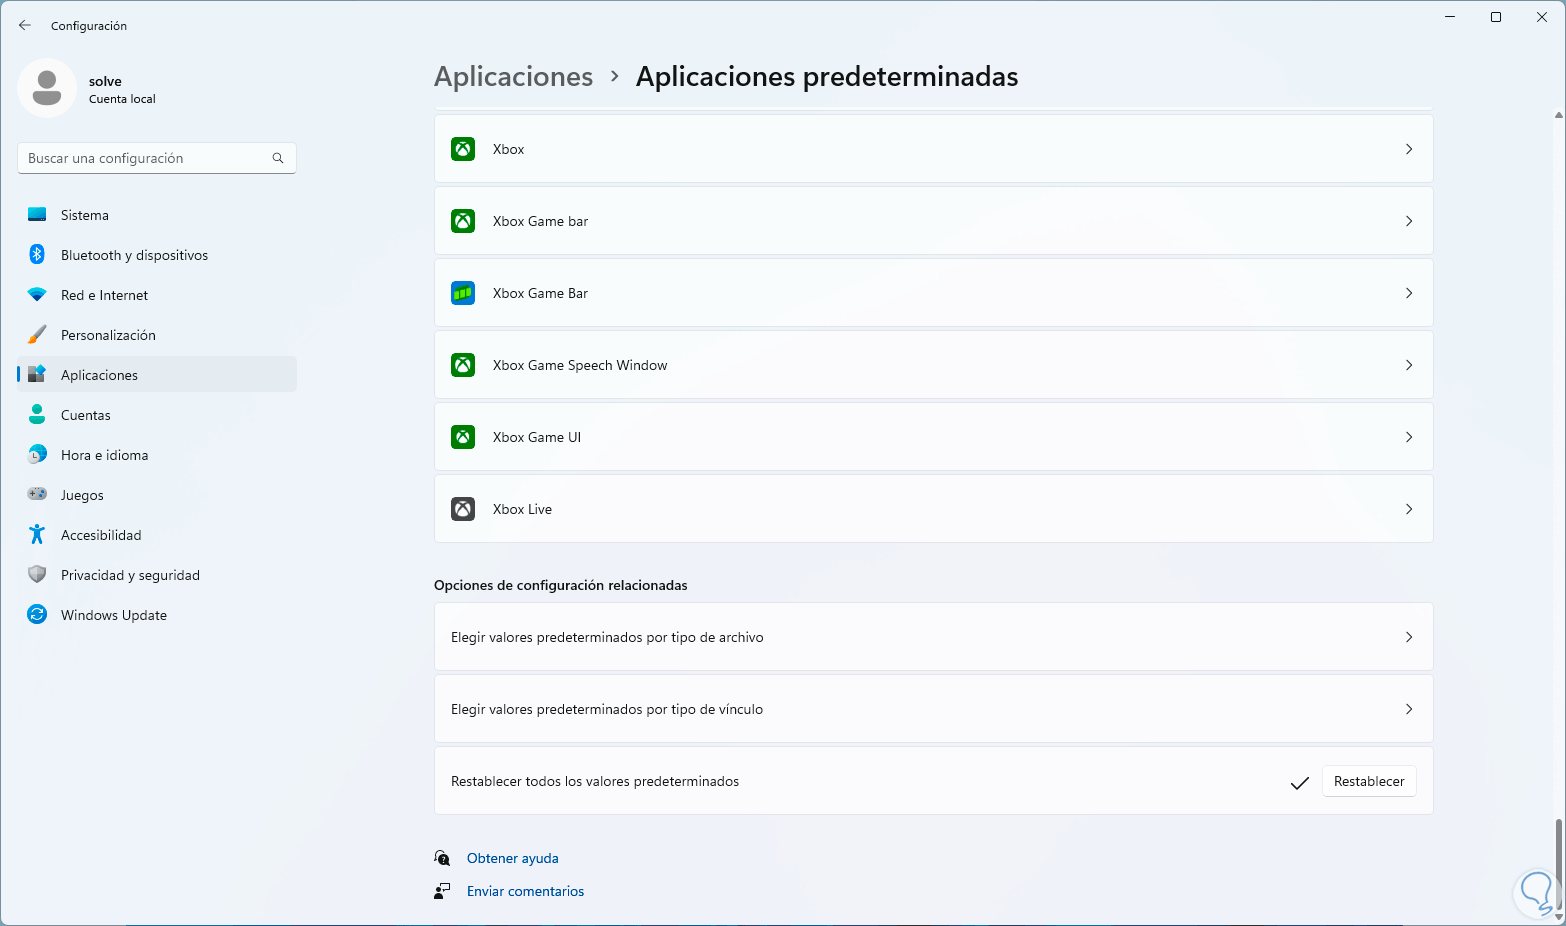Go to Windows Update section
Viewport: 1566px width, 926px height.
pyautogui.click(x=113, y=615)
